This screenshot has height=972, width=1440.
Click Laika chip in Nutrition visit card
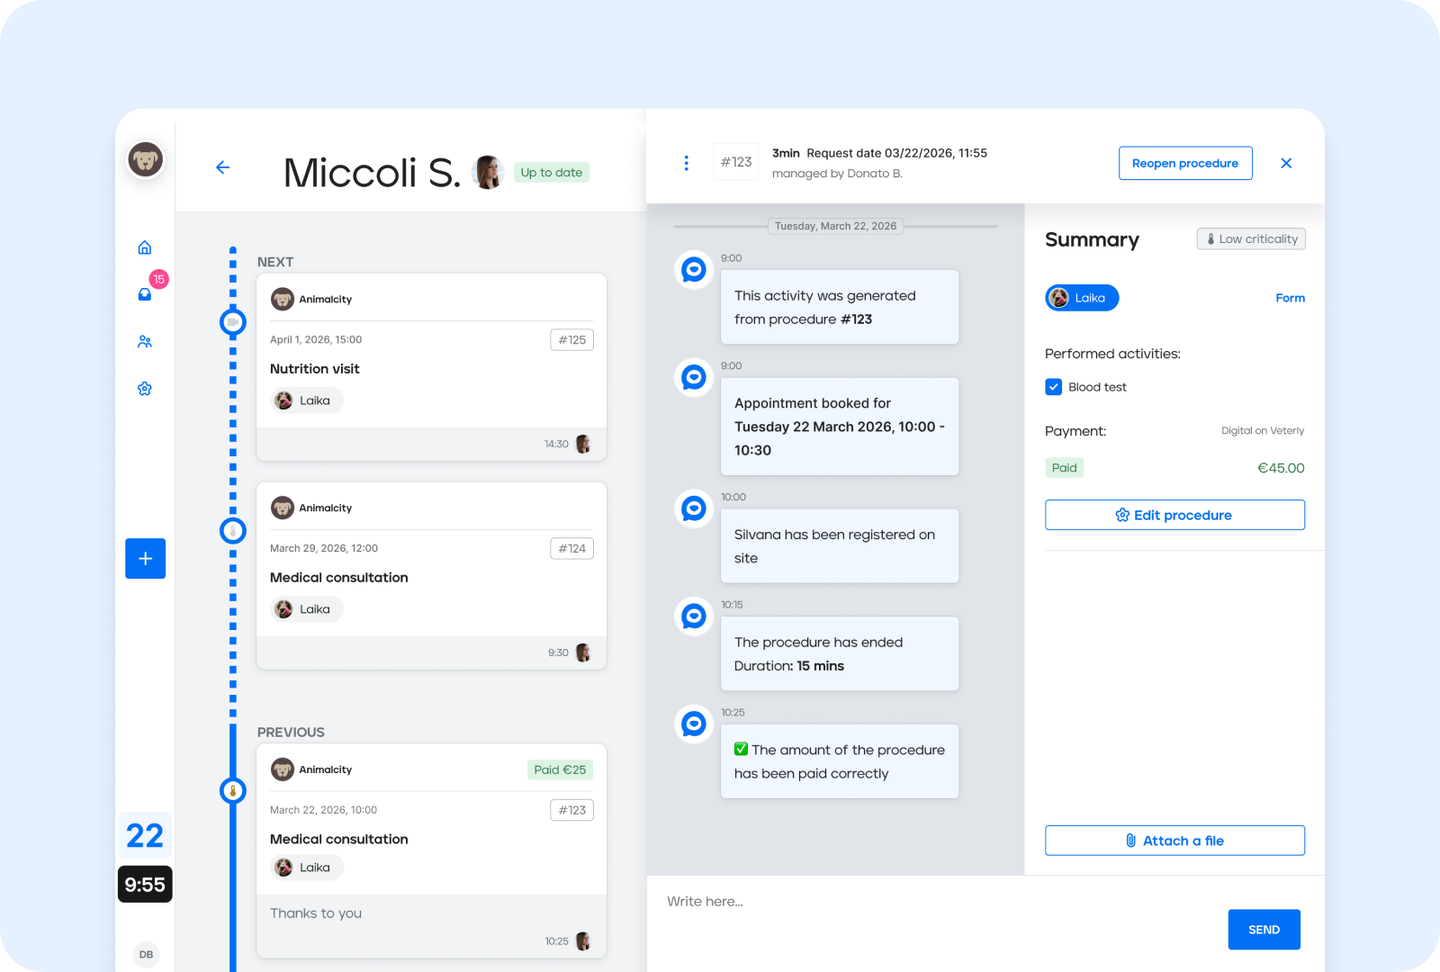pos(306,400)
